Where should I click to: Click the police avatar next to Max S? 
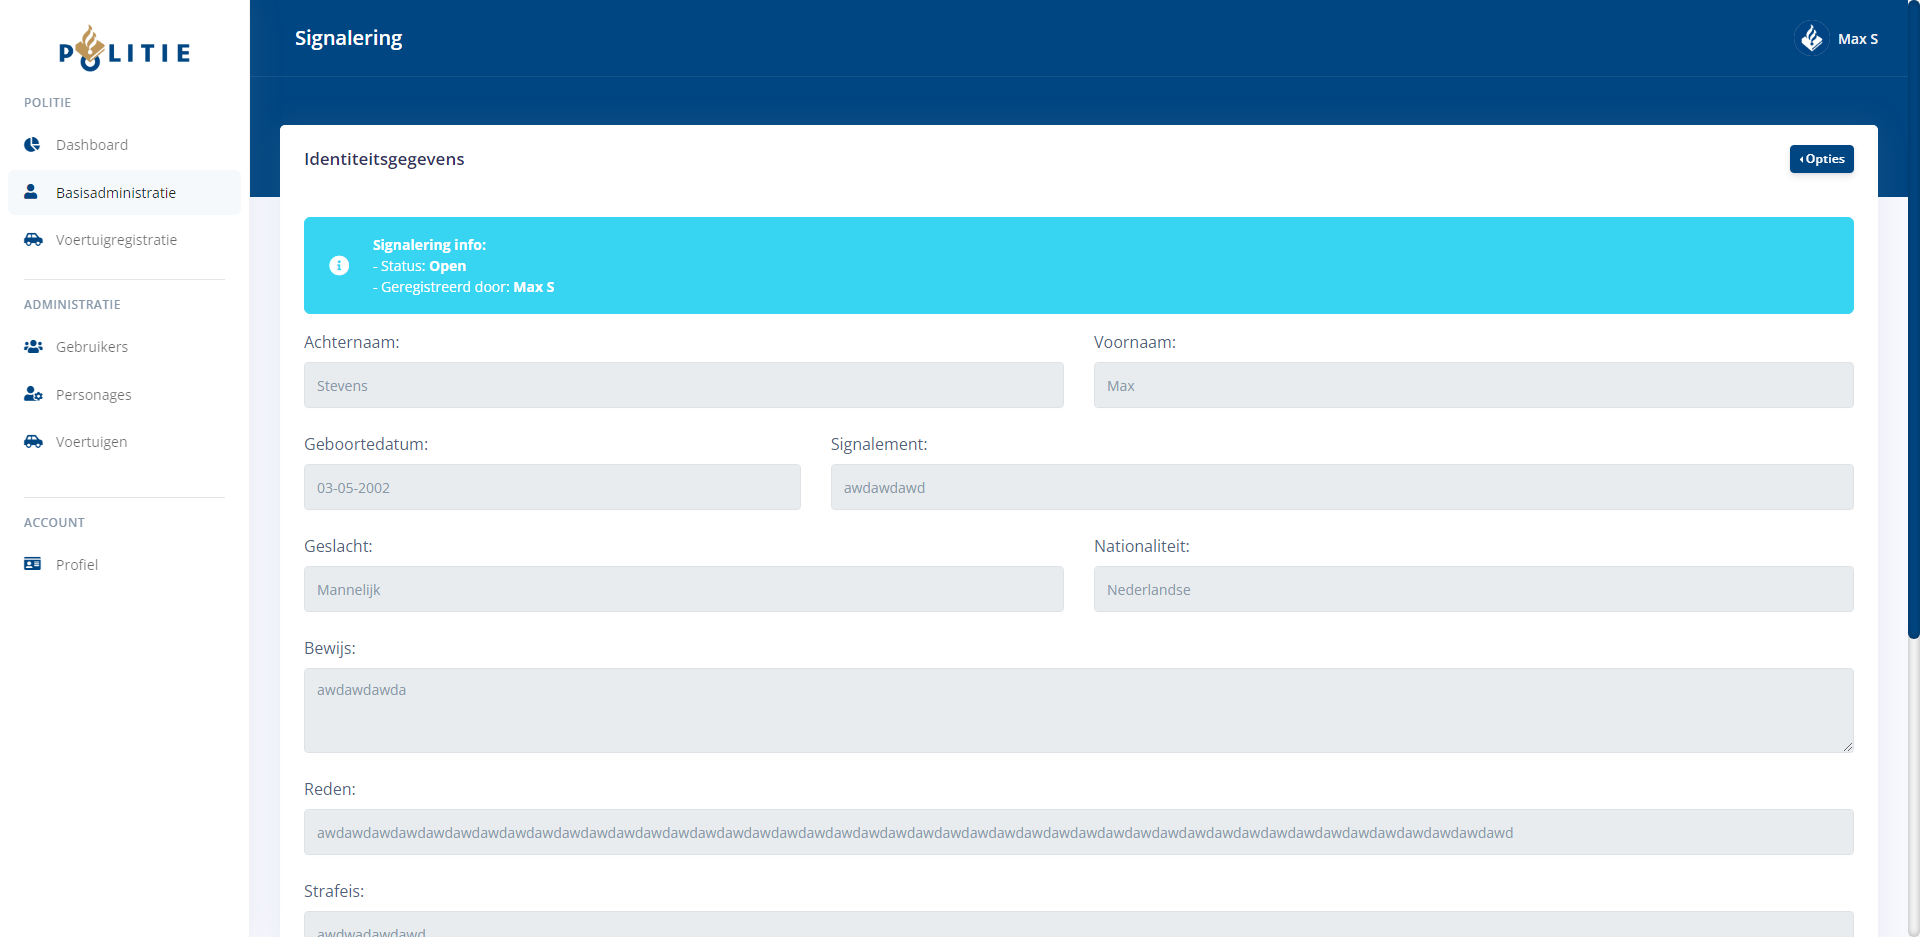1811,39
